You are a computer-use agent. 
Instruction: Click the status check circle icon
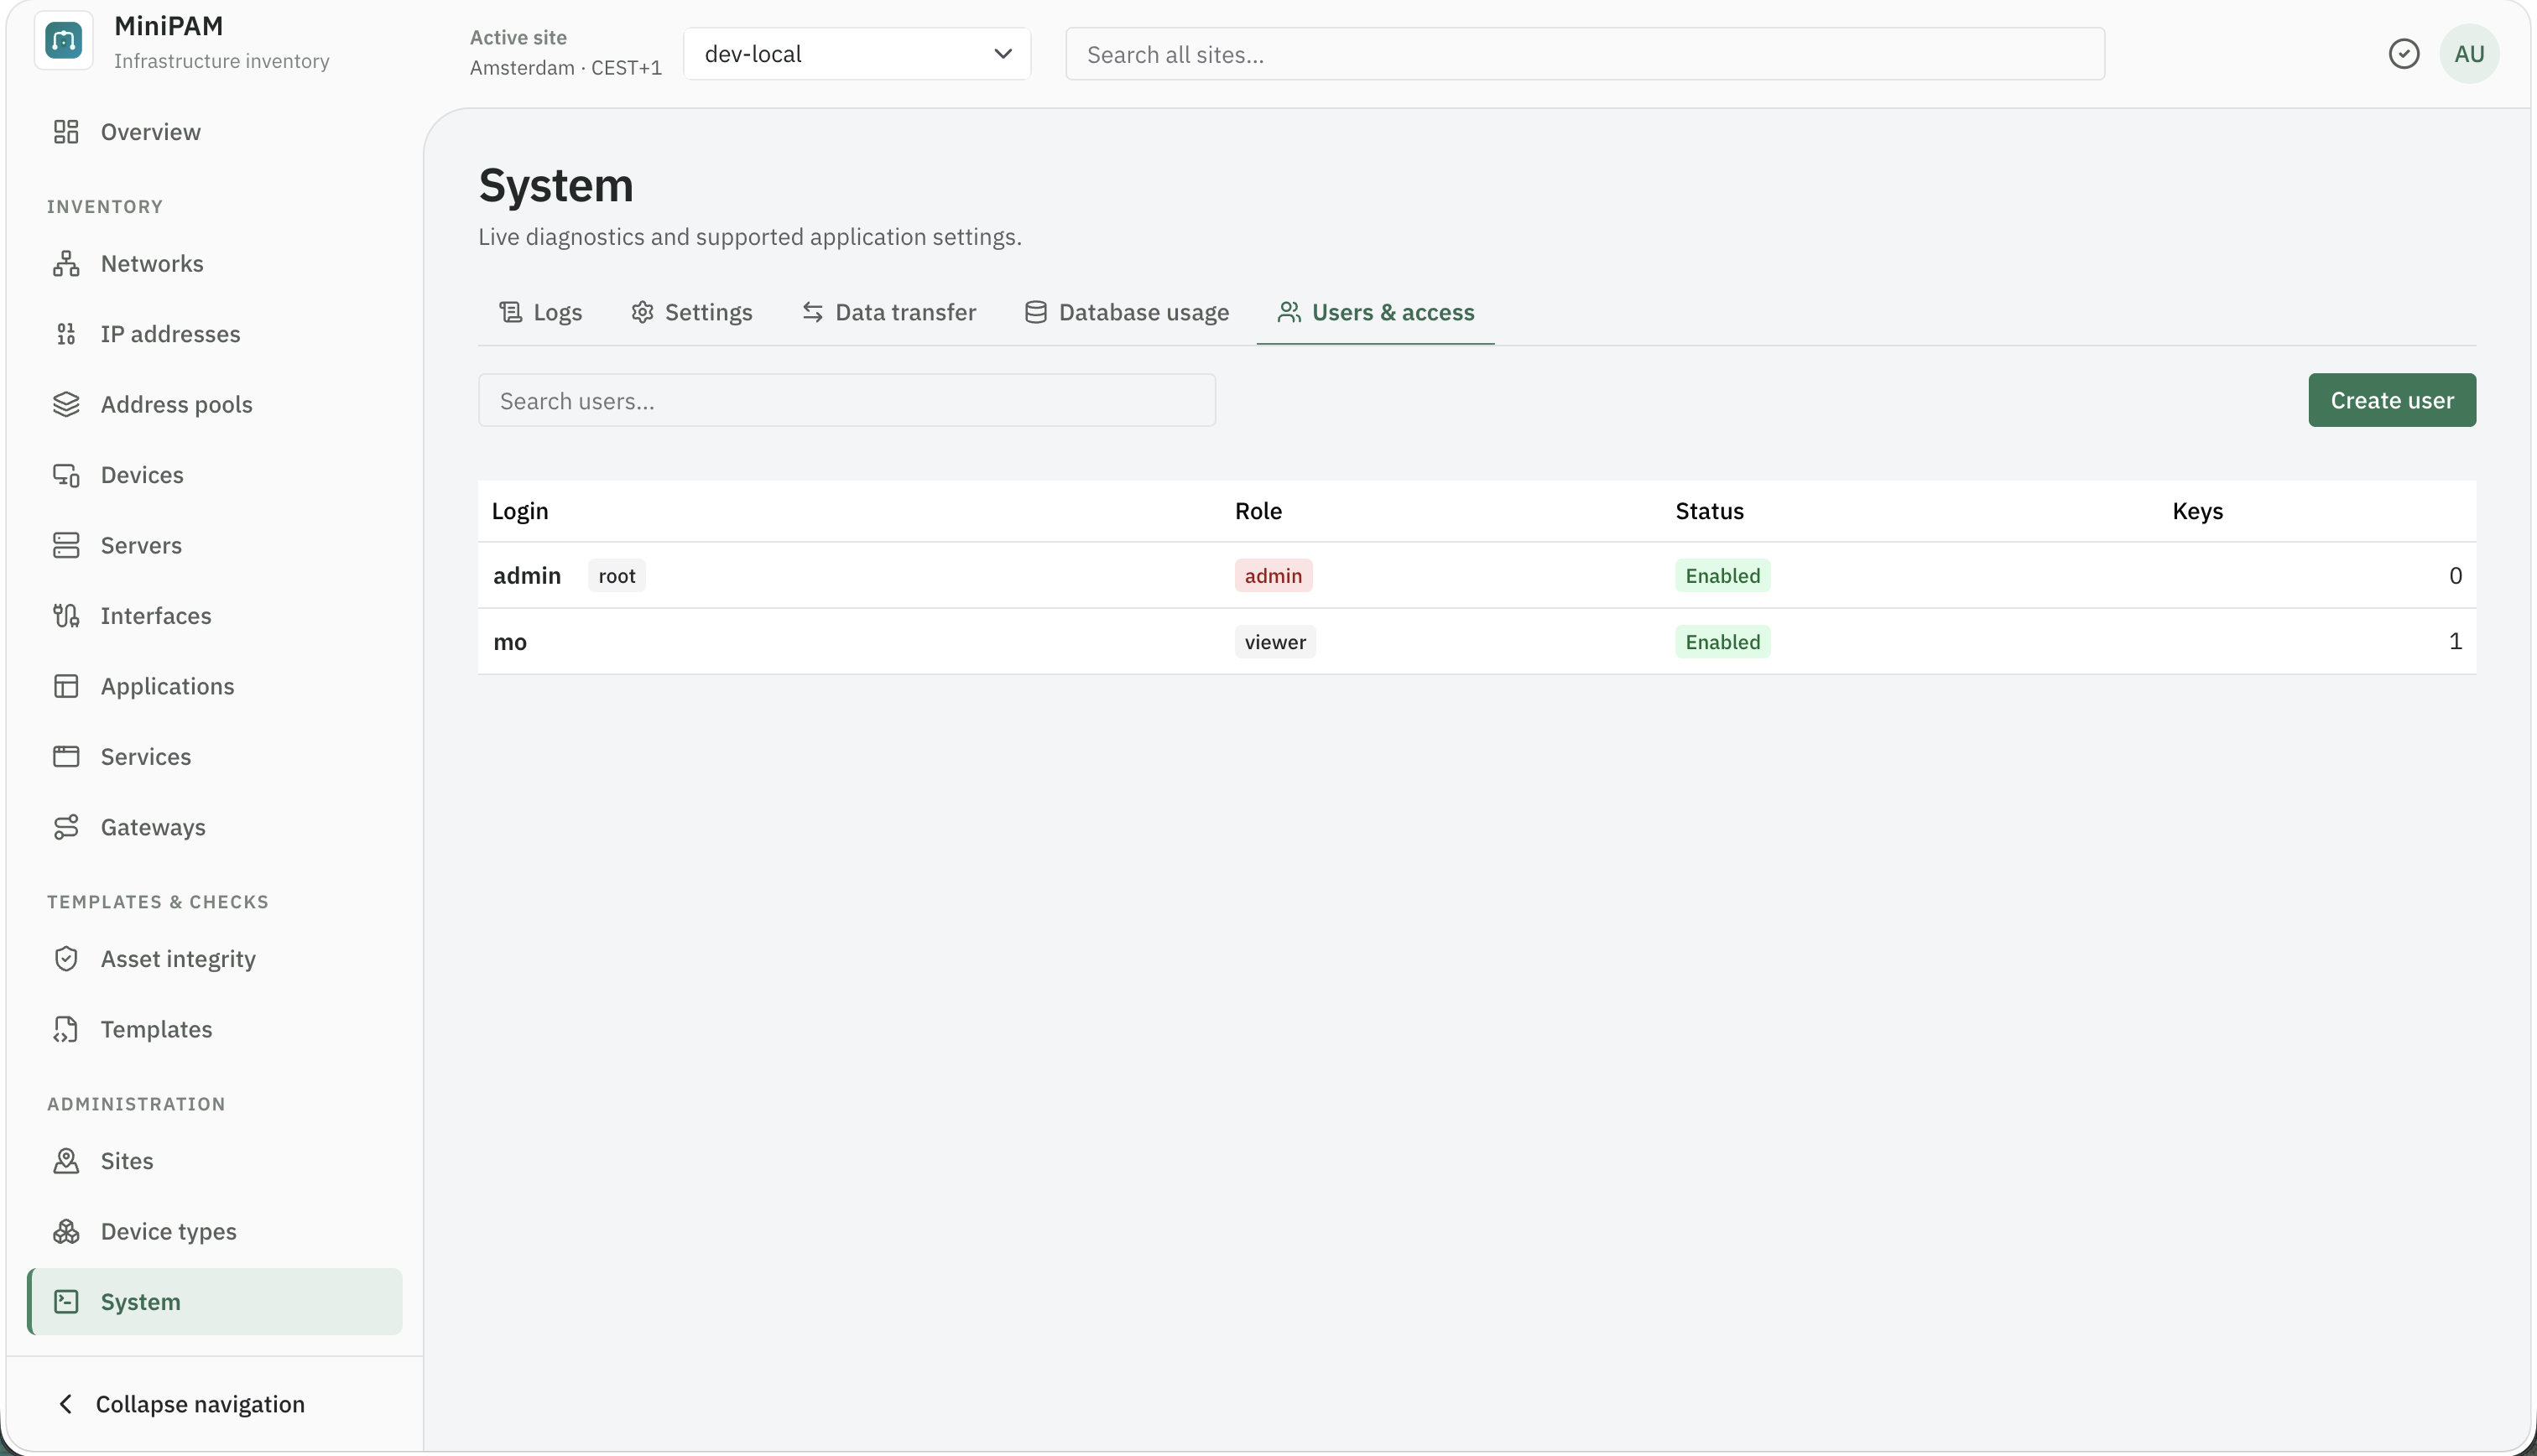(2404, 54)
